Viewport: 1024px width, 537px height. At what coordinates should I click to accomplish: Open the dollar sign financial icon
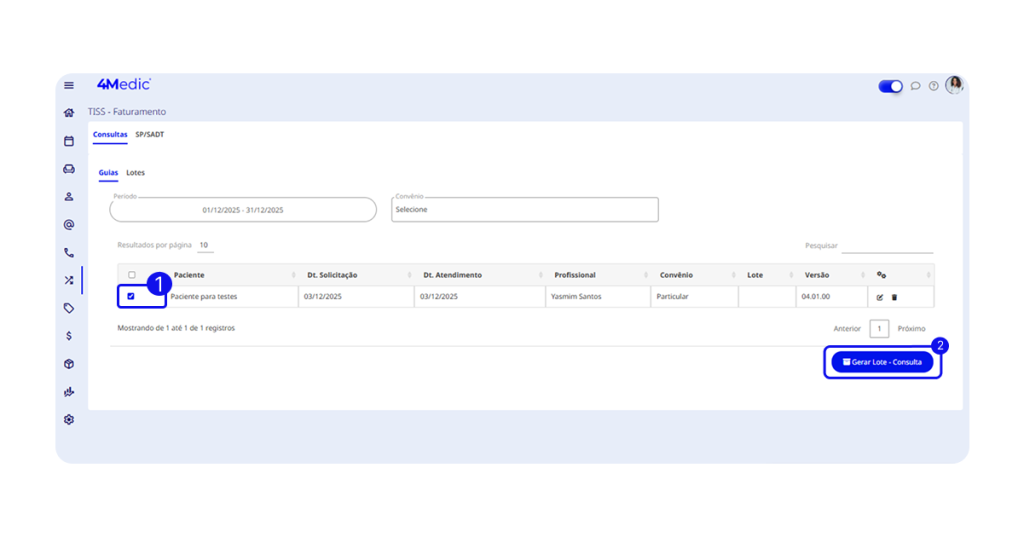[x=69, y=336]
